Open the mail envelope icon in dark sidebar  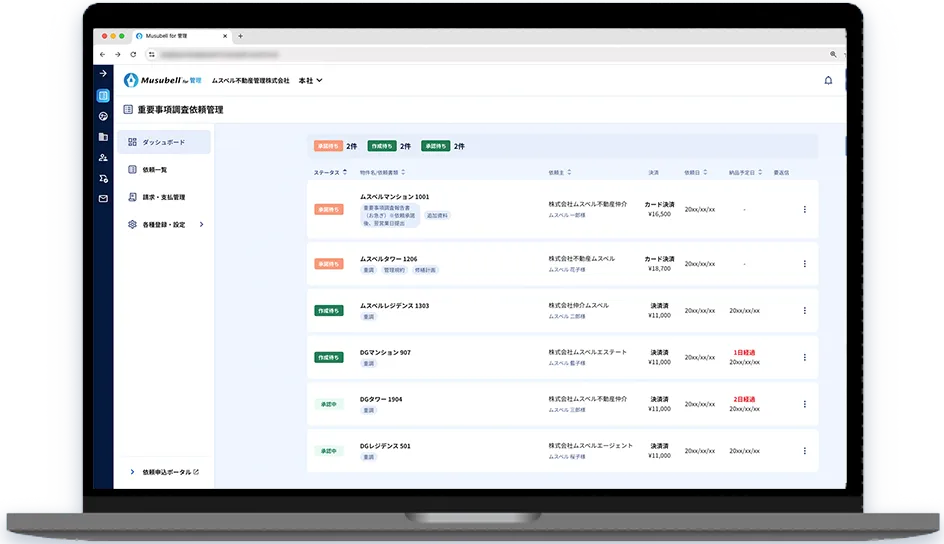(103, 199)
